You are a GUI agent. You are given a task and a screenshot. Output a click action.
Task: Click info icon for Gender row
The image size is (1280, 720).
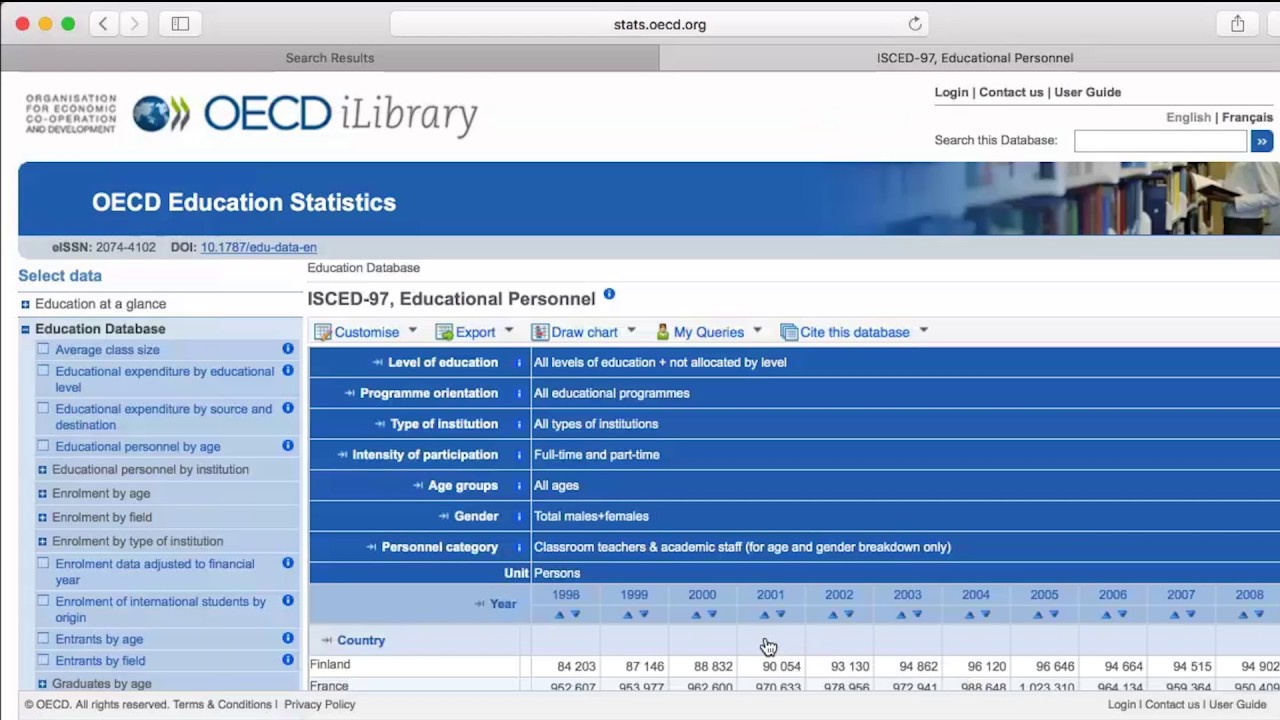[519, 517]
